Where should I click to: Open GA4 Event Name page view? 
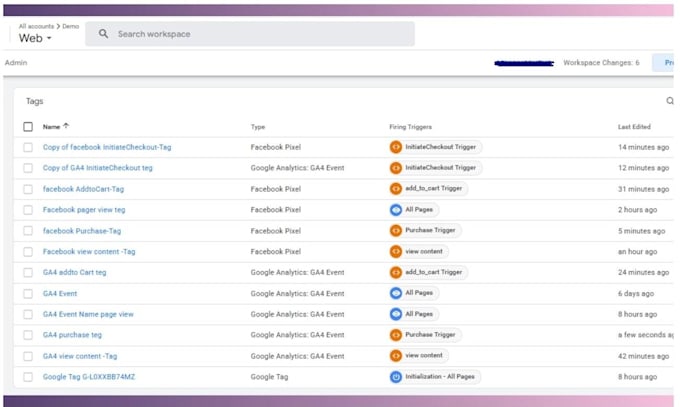click(88, 314)
